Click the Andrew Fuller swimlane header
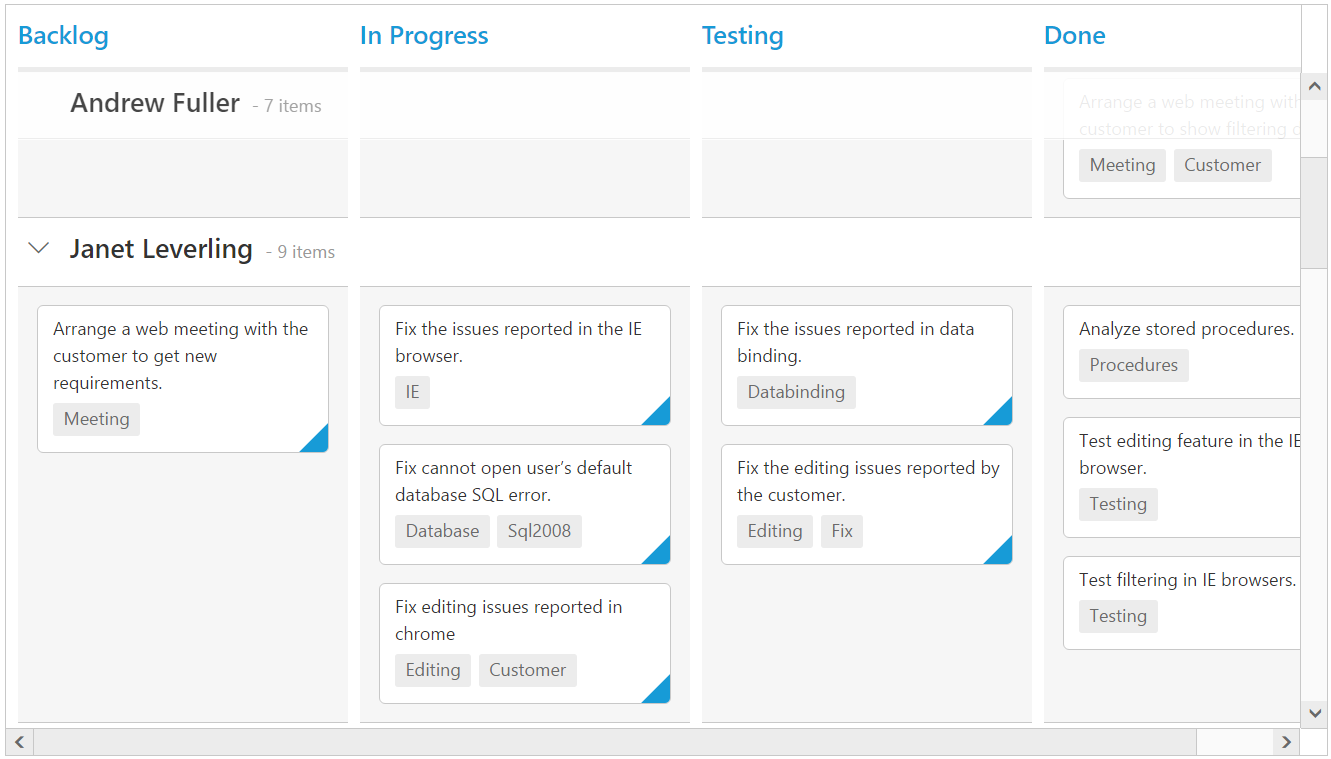 (x=155, y=103)
